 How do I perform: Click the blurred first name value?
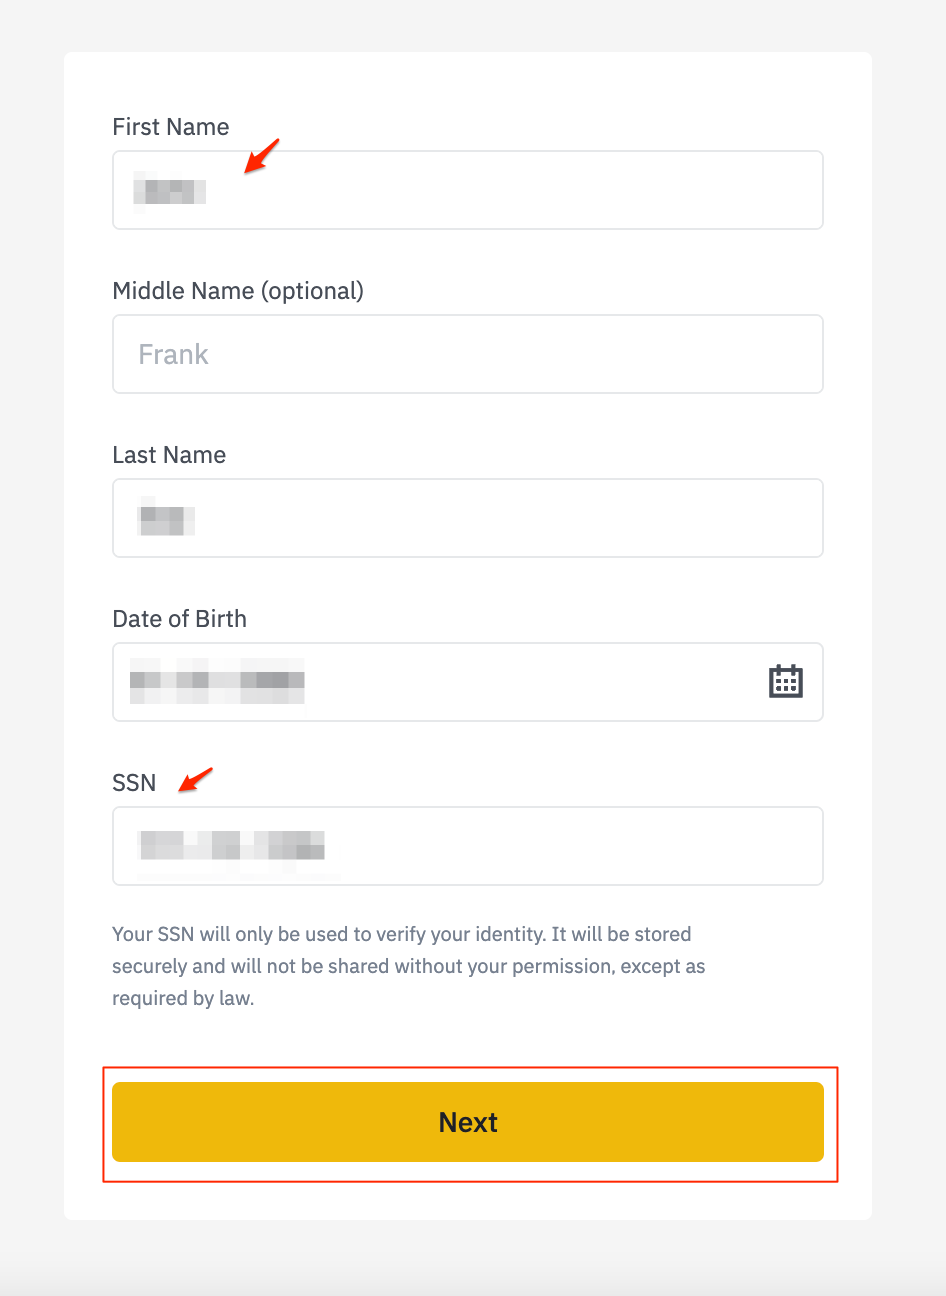(x=170, y=189)
